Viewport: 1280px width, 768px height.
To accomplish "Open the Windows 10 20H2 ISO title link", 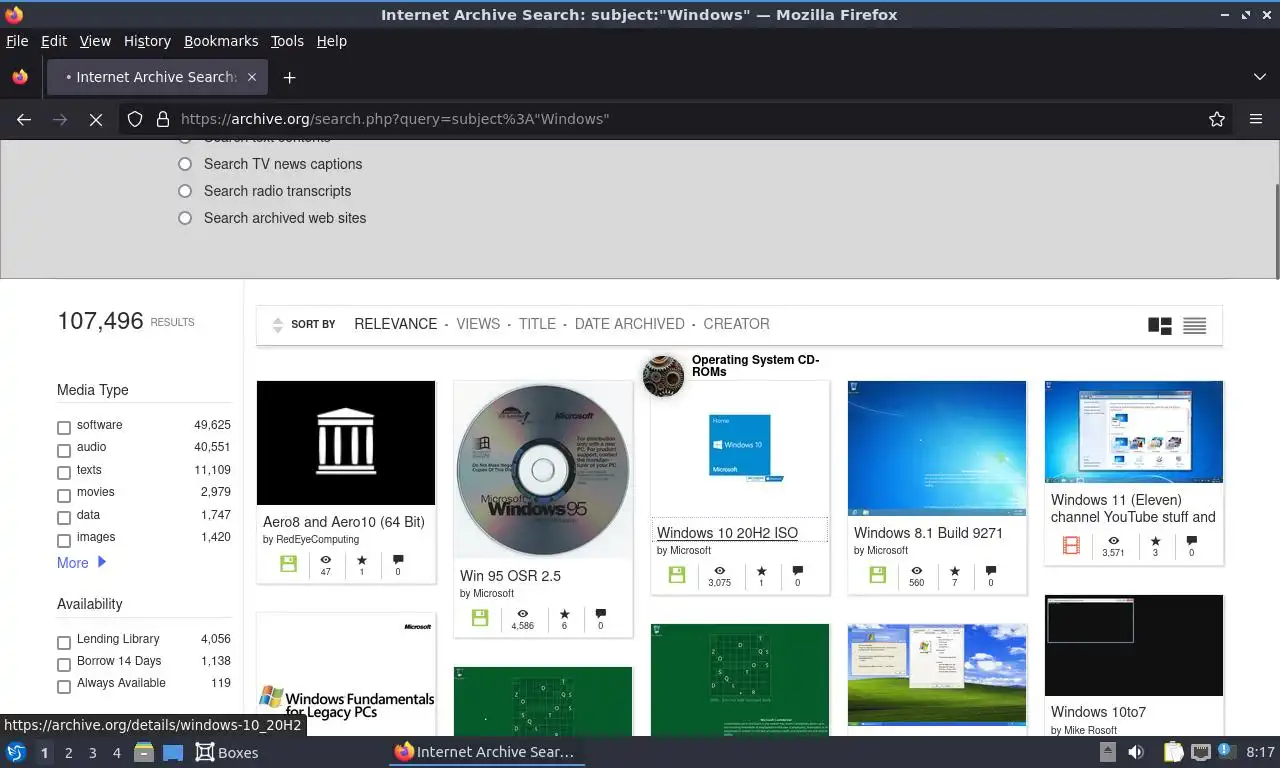I will (727, 533).
